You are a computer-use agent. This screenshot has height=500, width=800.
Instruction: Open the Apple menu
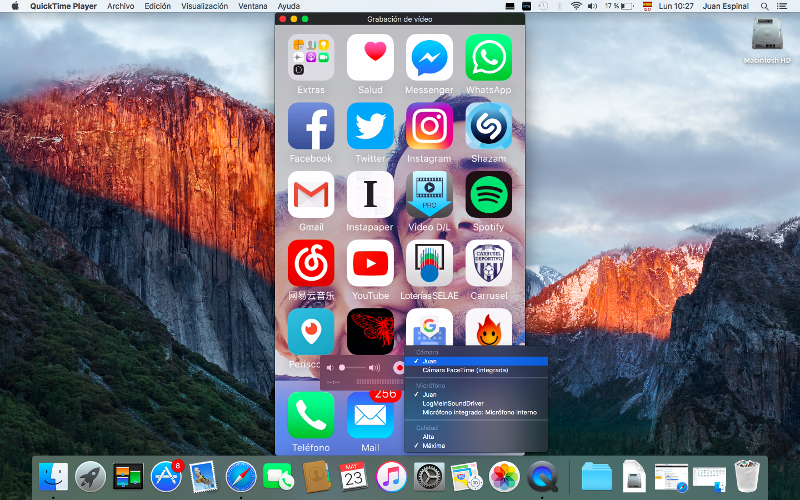15,6
